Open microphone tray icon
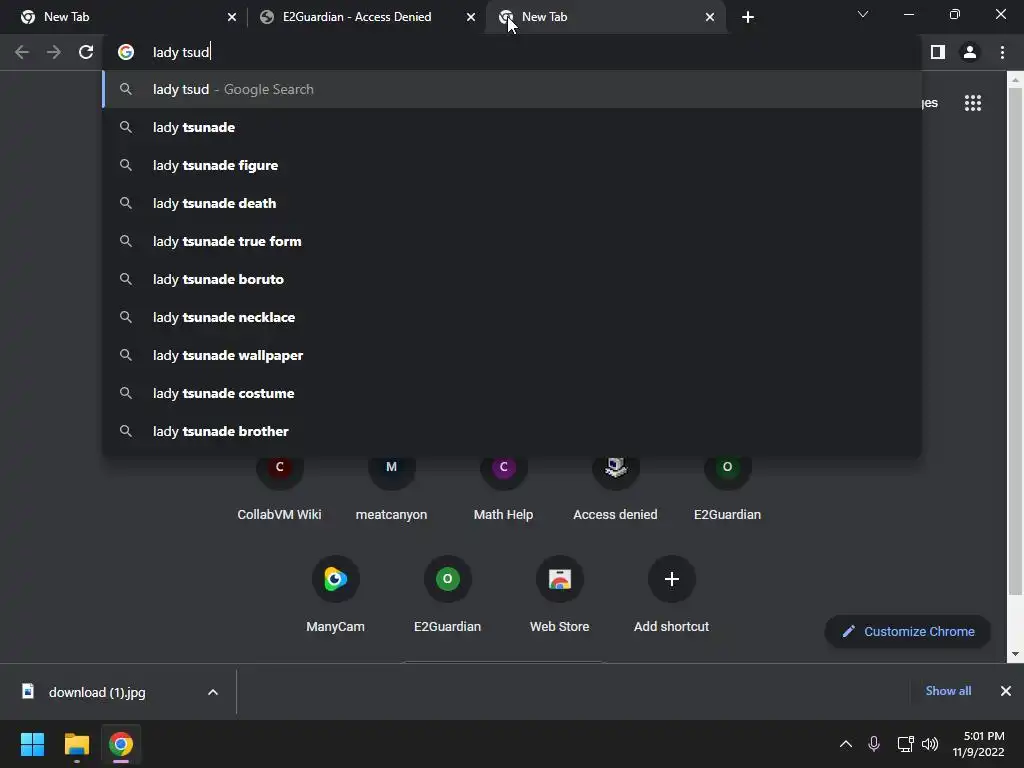The height and width of the screenshot is (768, 1024). point(874,744)
